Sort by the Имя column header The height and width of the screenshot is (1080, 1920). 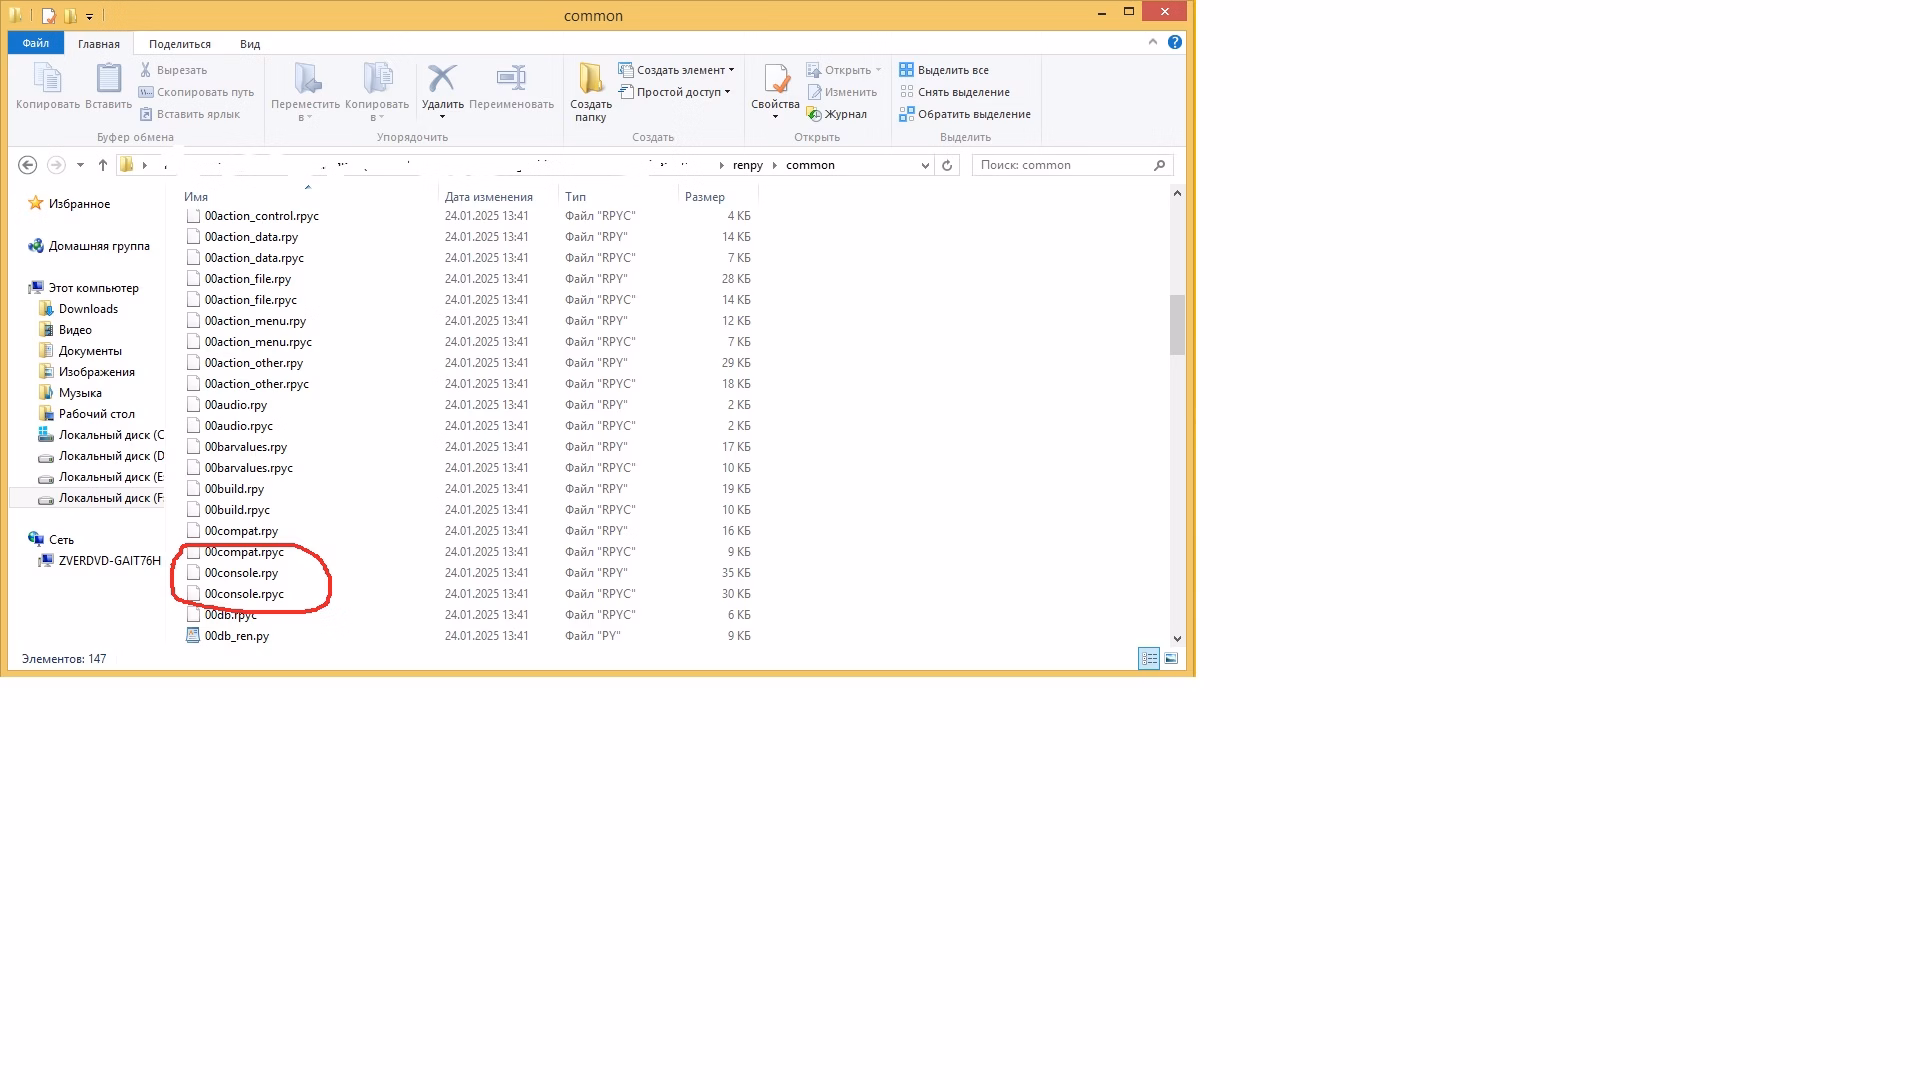pos(196,197)
